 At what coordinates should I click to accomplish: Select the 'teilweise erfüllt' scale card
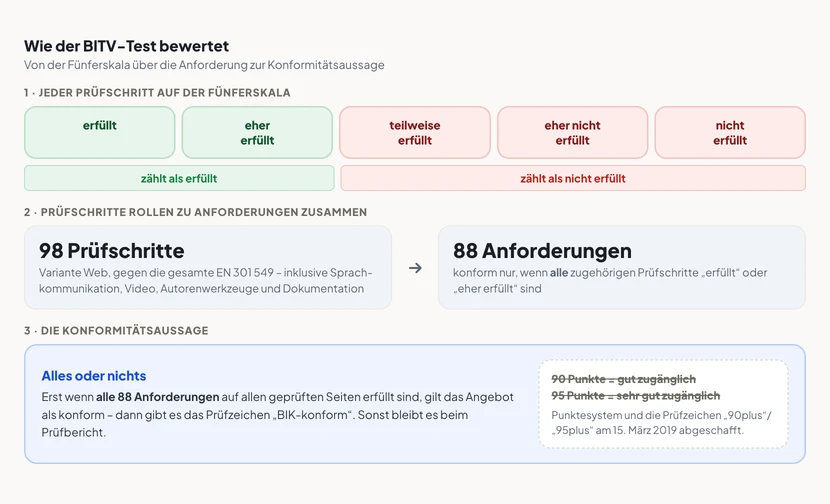click(x=415, y=132)
